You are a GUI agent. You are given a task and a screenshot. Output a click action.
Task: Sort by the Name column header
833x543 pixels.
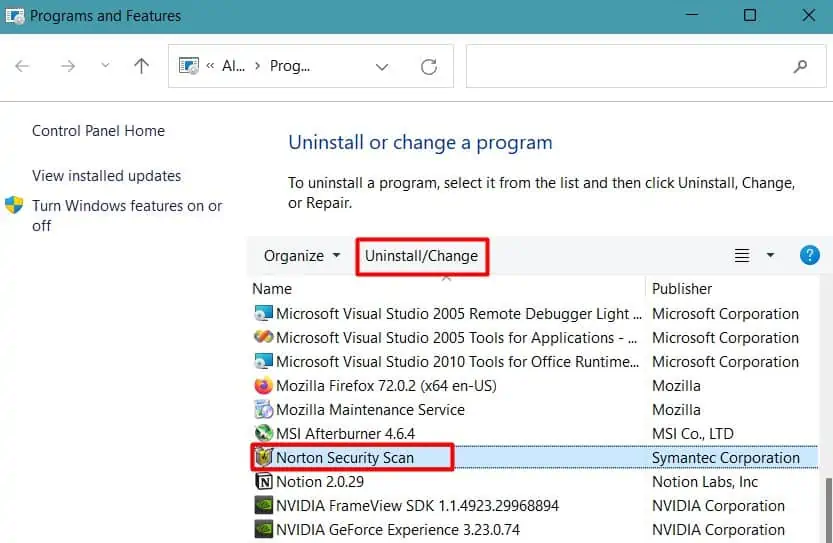tap(272, 289)
